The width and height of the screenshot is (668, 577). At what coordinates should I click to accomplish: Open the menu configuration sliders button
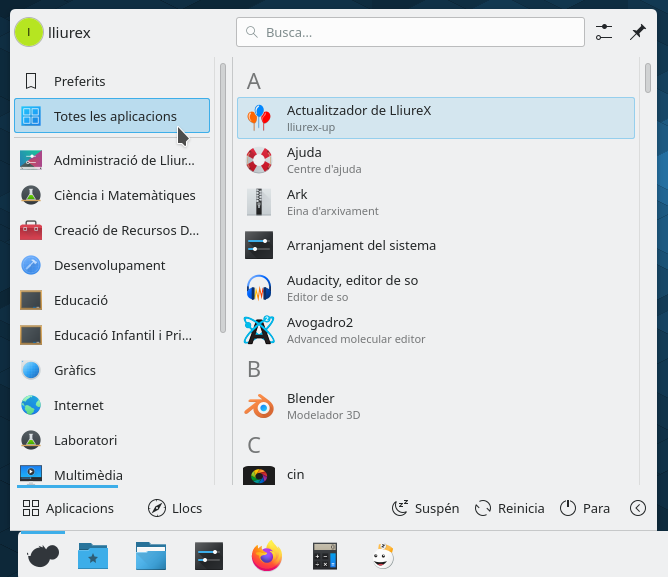603,32
